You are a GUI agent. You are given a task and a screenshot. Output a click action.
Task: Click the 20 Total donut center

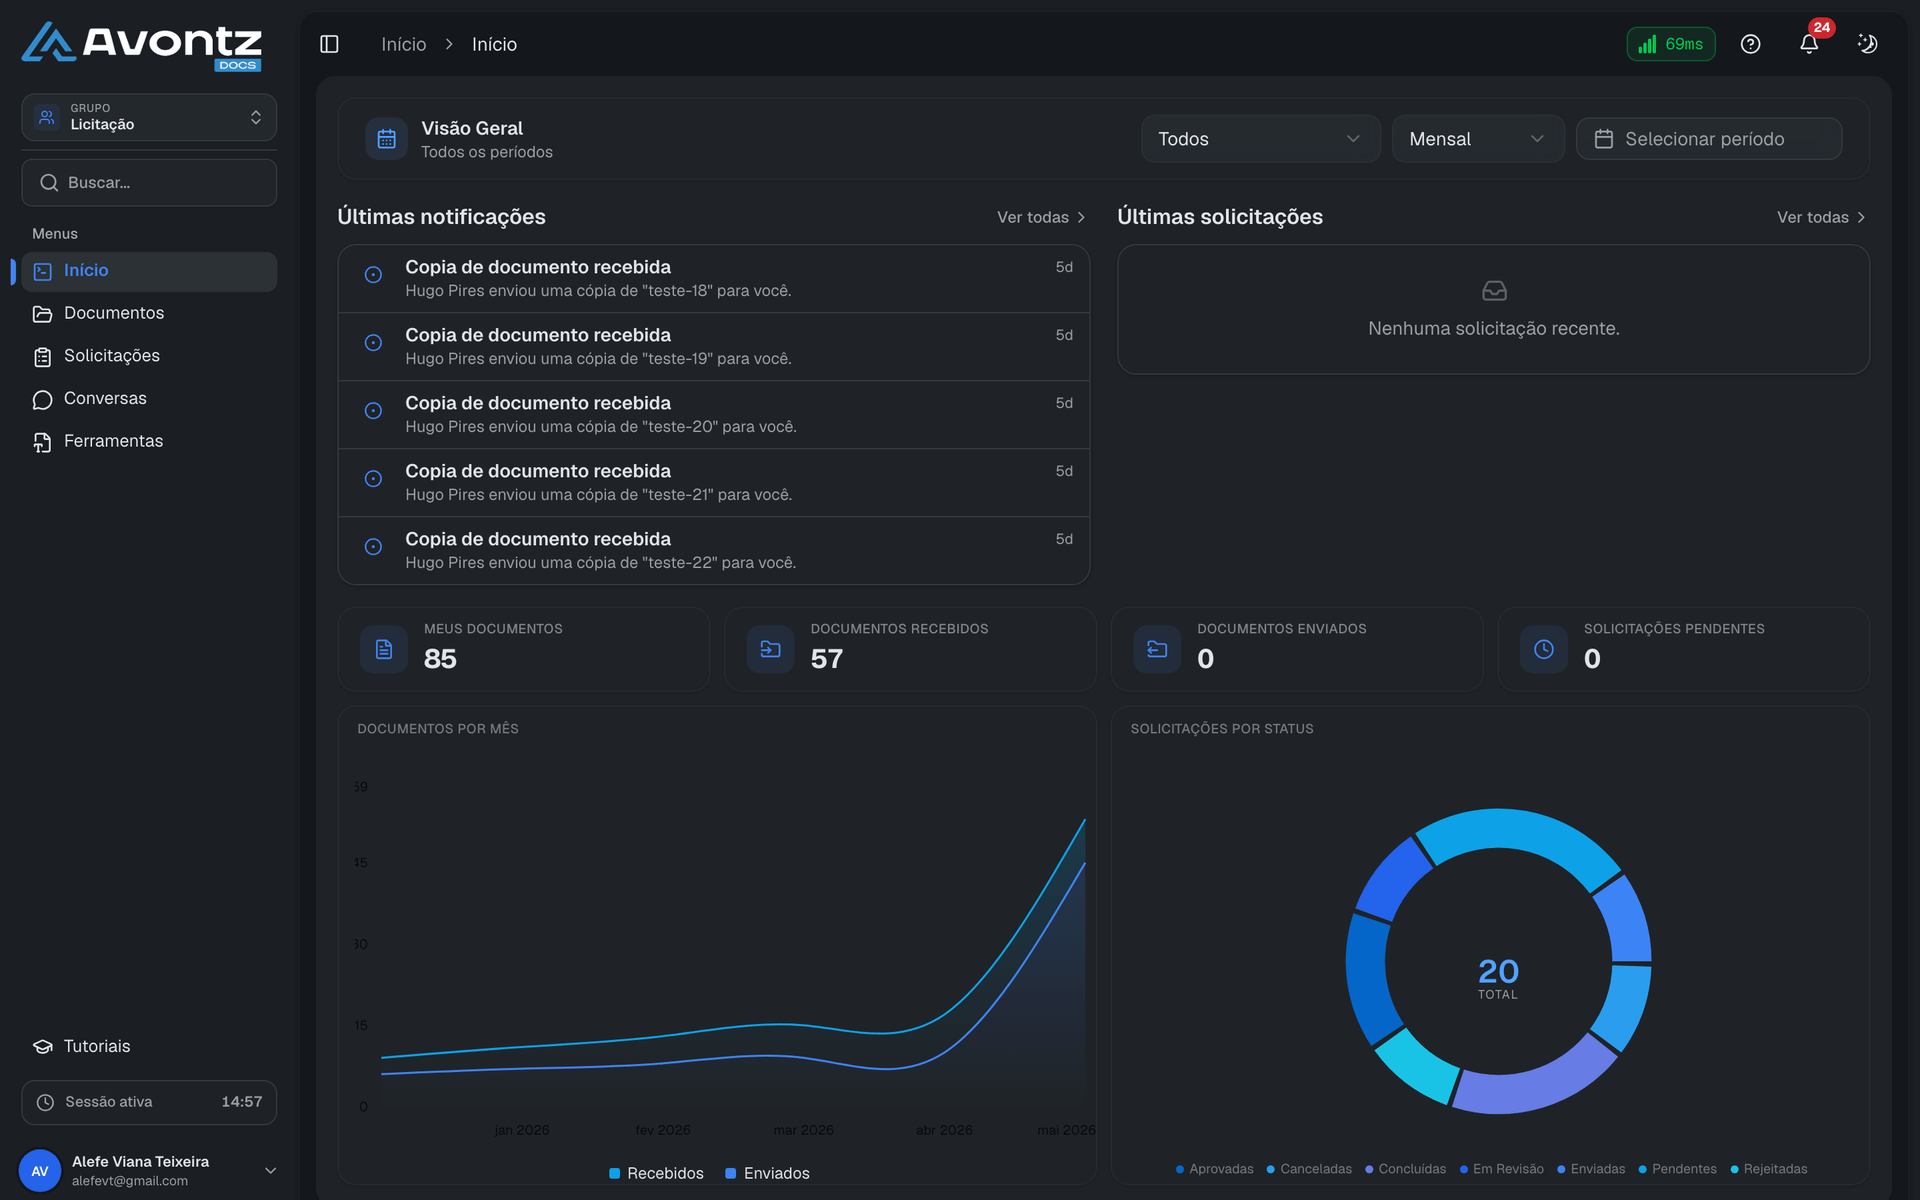pyautogui.click(x=1498, y=977)
